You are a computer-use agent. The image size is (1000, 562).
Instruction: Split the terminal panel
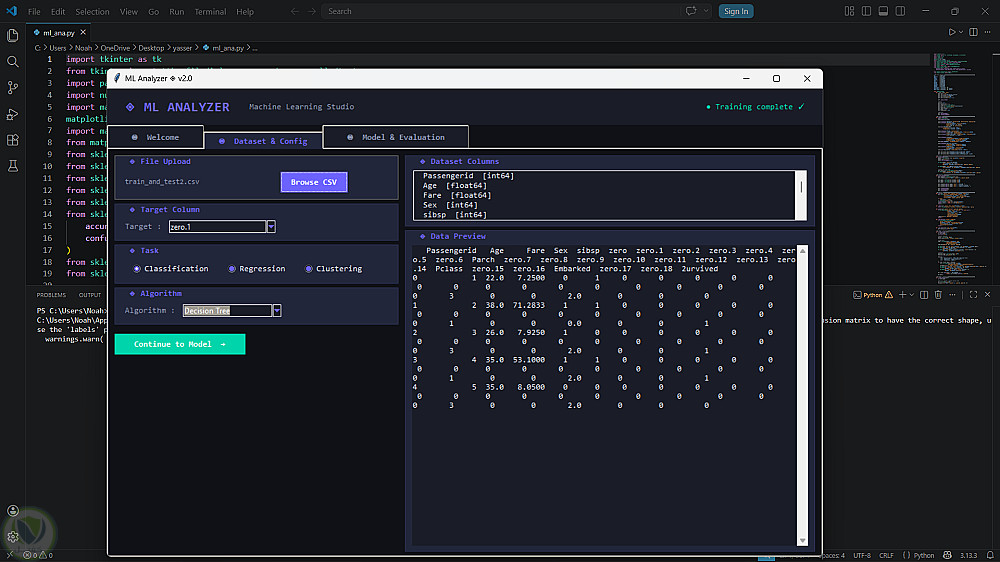pyautogui.click(x=923, y=295)
